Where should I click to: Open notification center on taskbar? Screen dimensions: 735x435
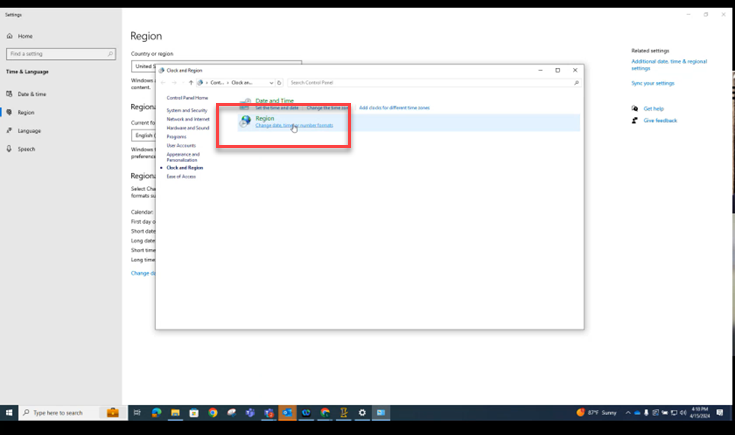click(x=720, y=412)
